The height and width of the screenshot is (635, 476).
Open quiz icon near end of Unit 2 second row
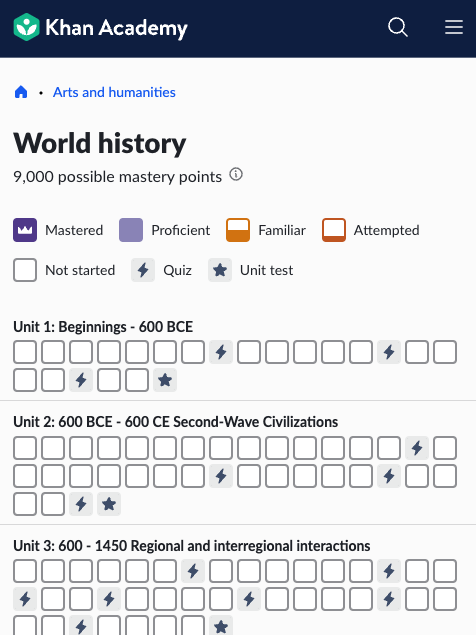(389, 476)
